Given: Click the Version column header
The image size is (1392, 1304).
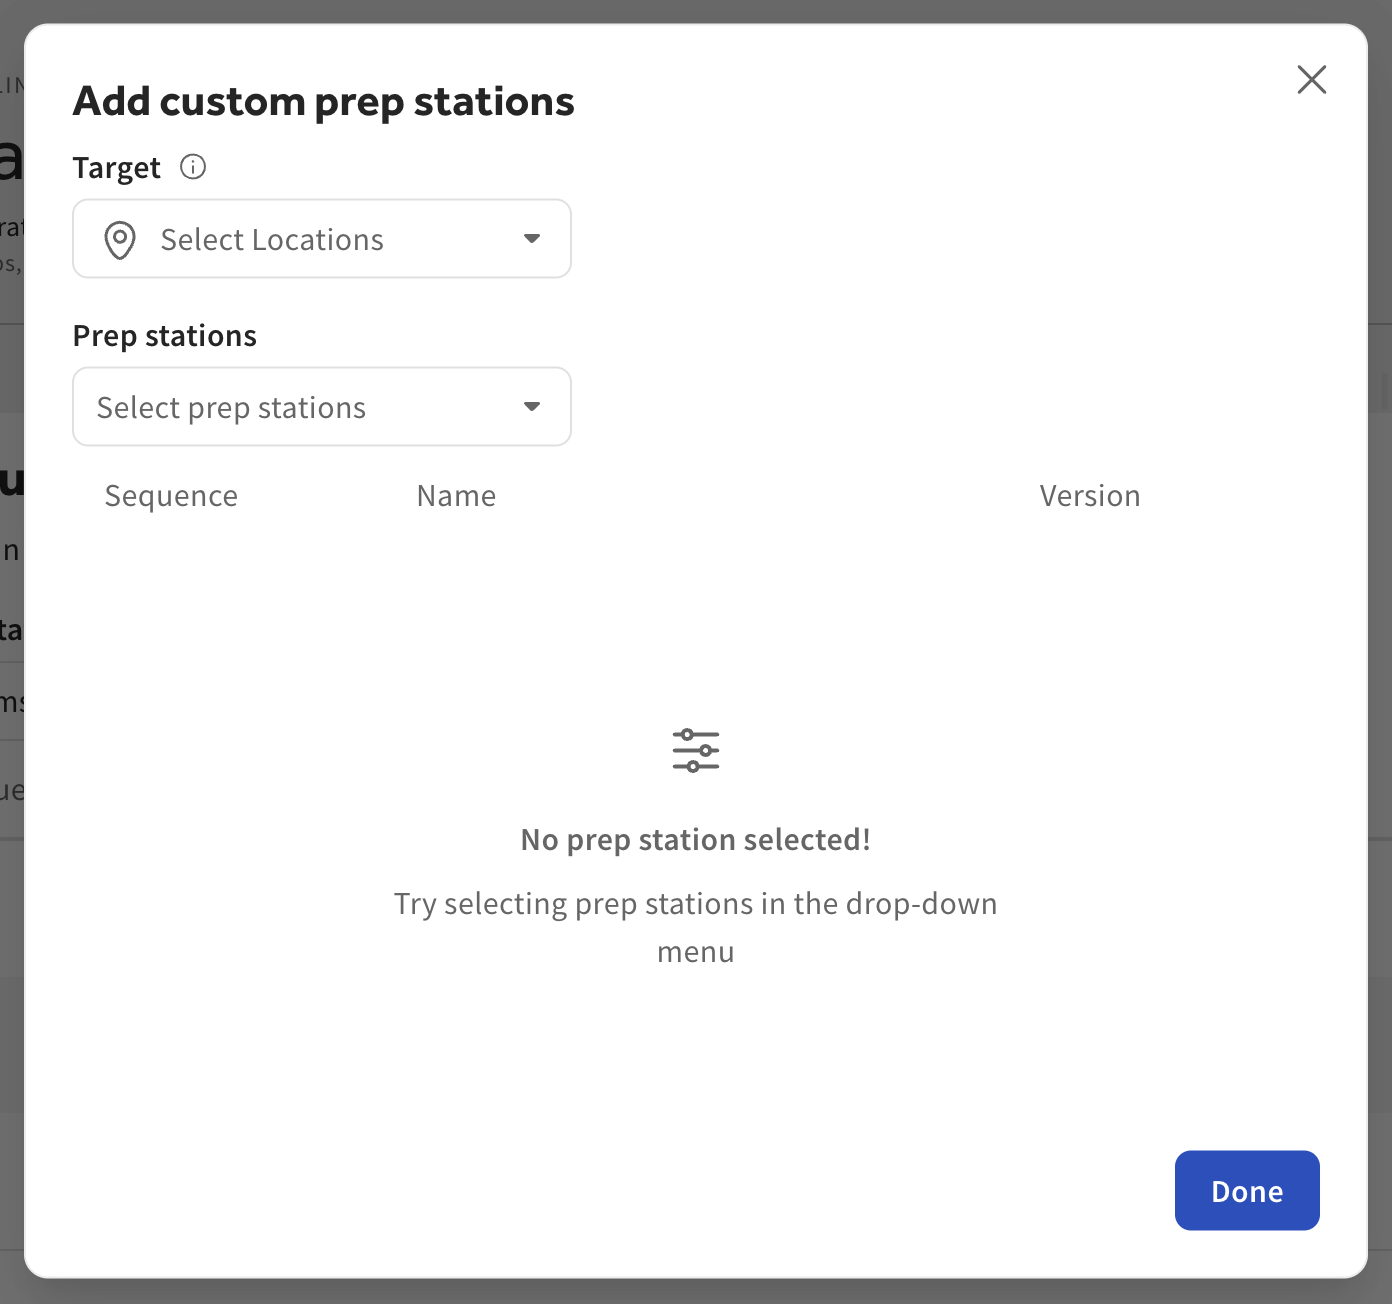Looking at the screenshot, I should click(1090, 496).
